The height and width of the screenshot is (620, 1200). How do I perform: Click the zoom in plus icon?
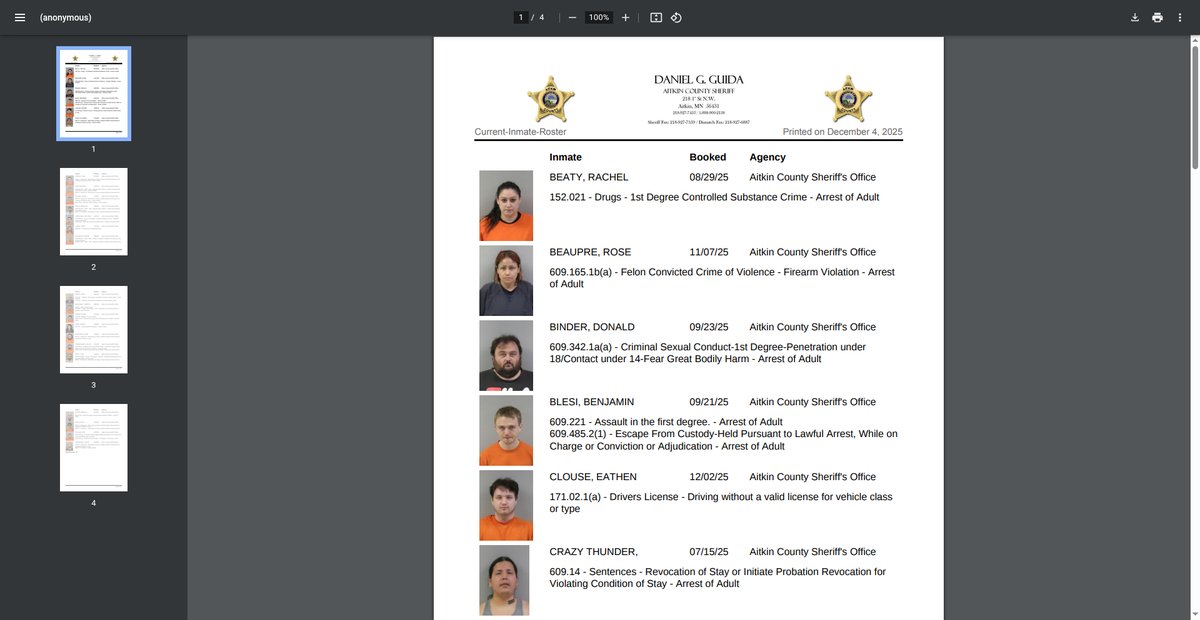click(625, 18)
